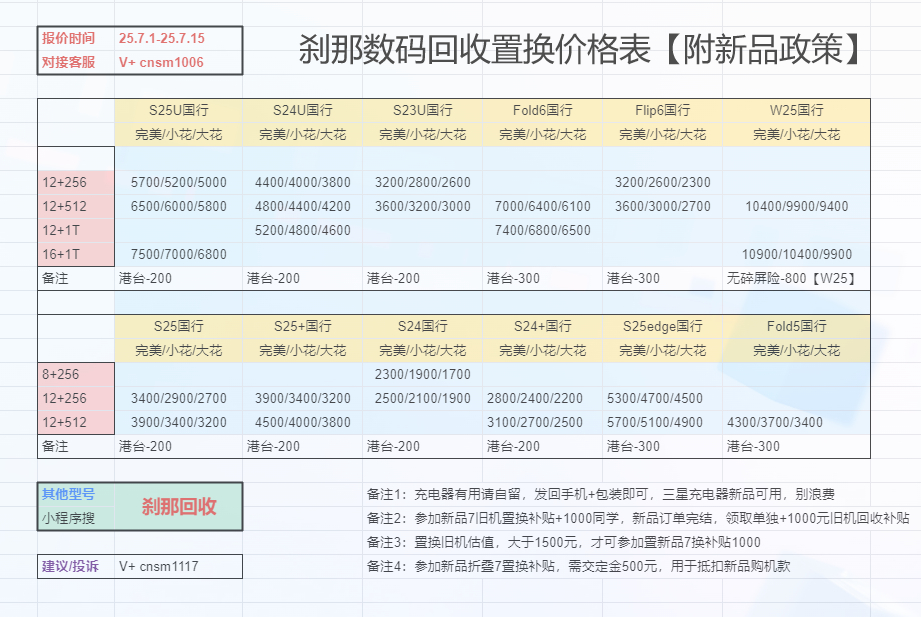This screenshot has width=921, height=617.
Task: Click price cell 7000/6400/6100
Action: (542, 206)
